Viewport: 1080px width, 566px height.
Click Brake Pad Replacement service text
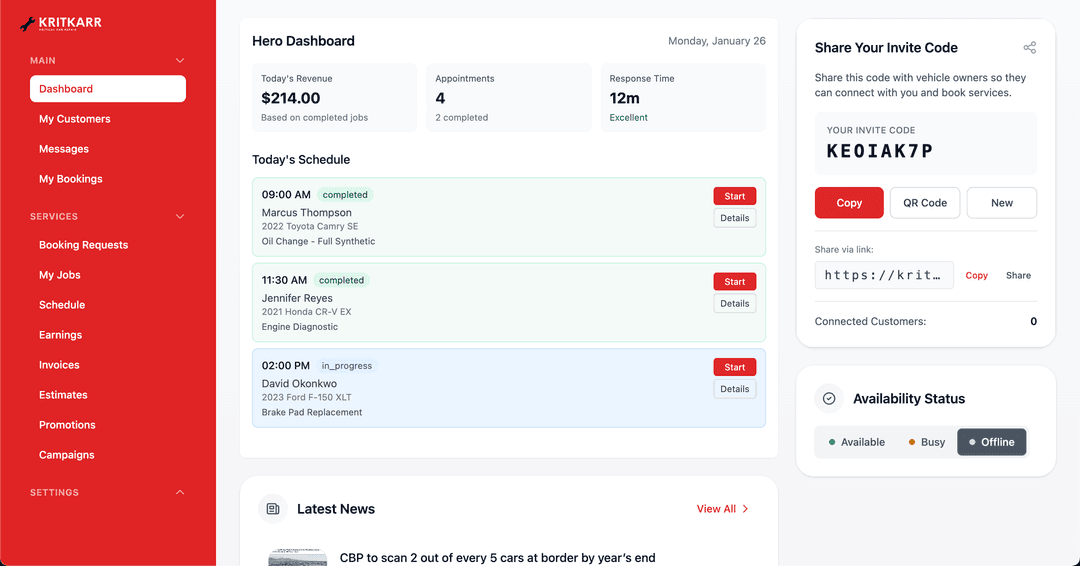click(x=311, y=412)
